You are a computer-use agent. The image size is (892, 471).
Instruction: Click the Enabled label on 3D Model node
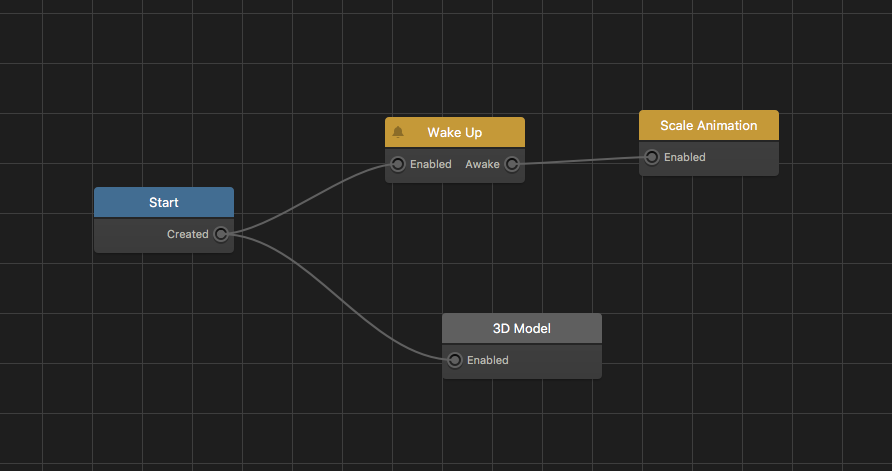[x=487, y=360]
